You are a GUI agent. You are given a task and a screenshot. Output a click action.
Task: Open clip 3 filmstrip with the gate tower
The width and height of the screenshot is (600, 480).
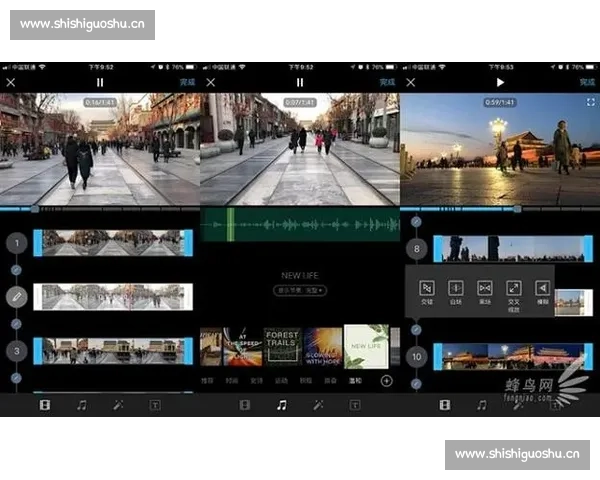click(113, 351)
